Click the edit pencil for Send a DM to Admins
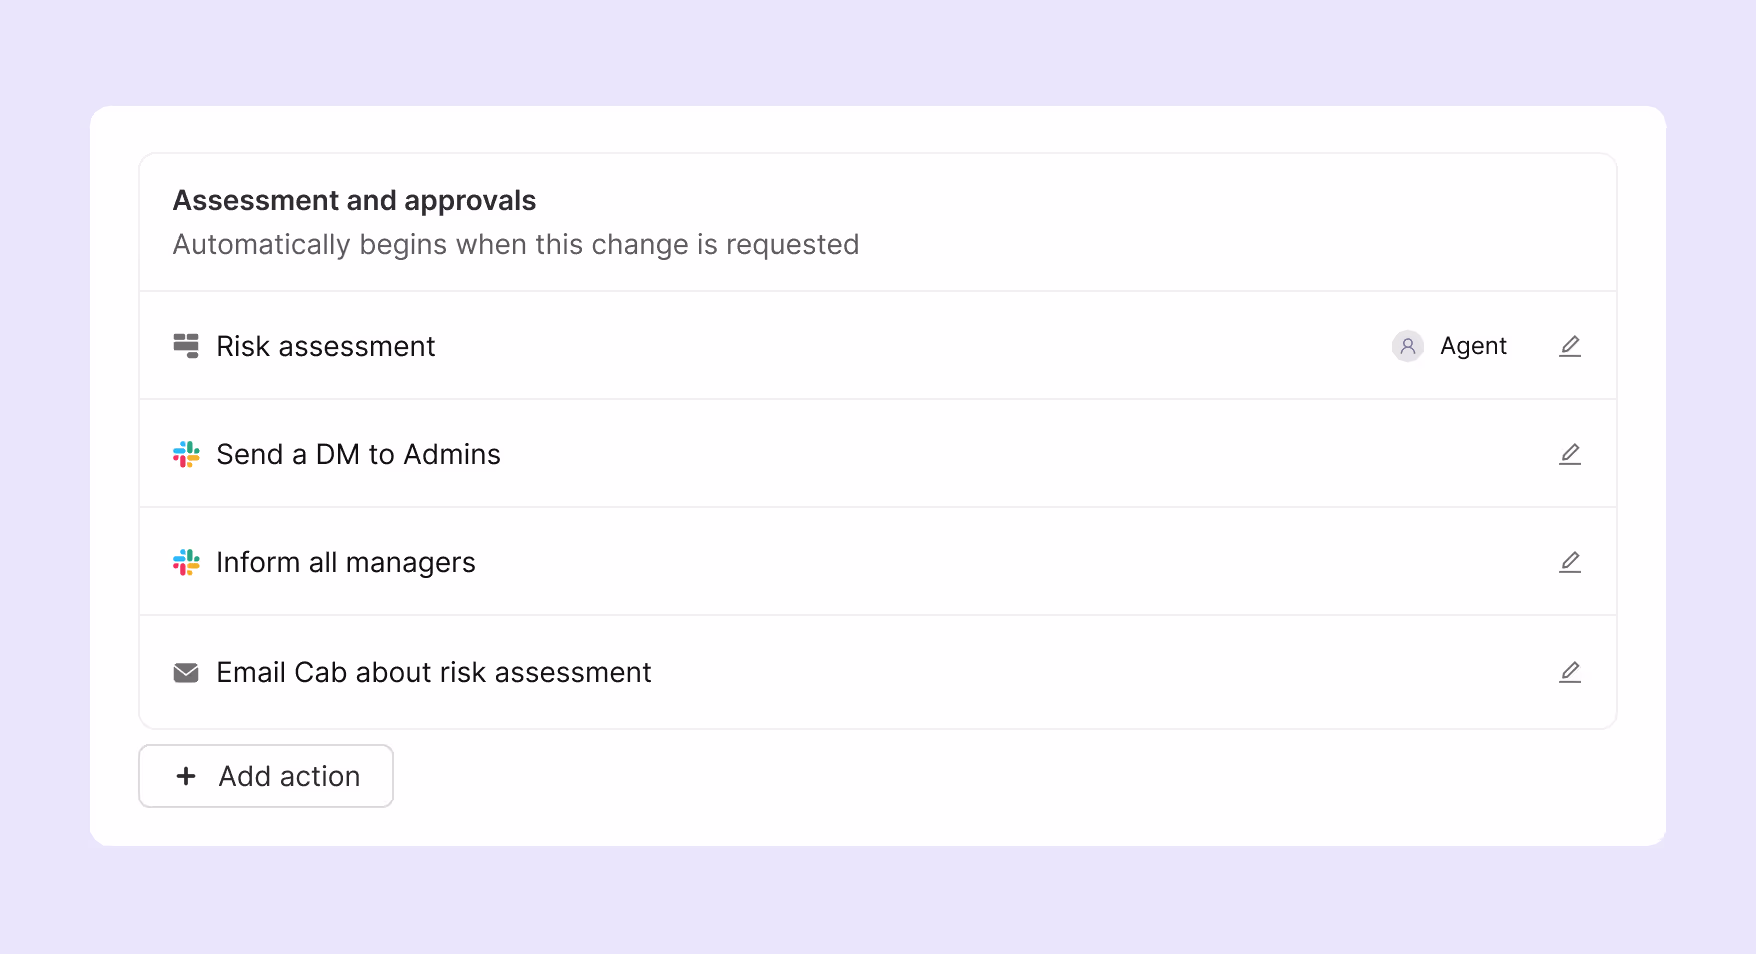1756x954 pixels. [1570, 454]
